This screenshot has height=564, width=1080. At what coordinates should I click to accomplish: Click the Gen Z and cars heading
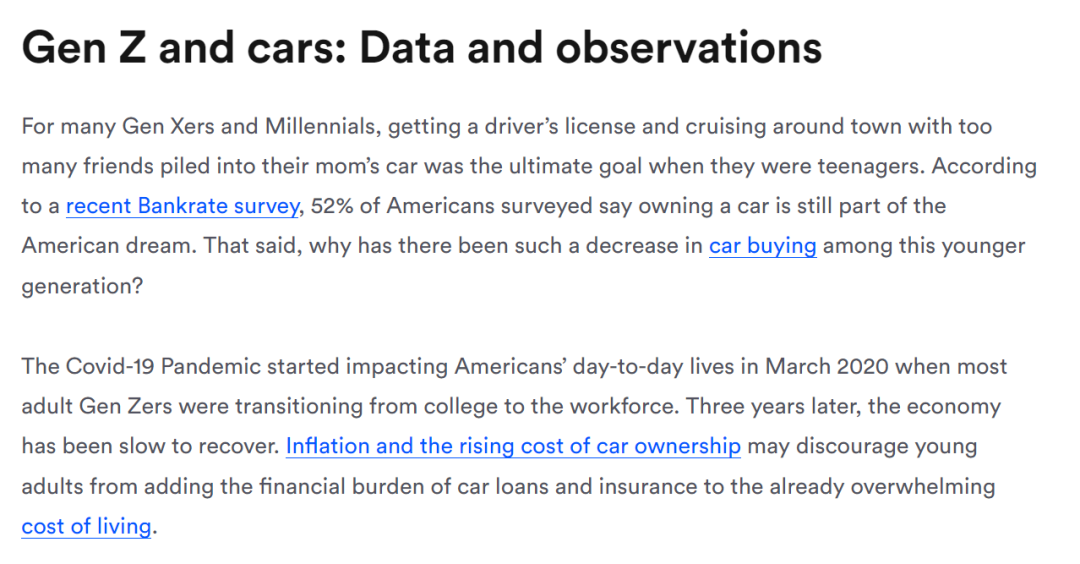(422, 48)
